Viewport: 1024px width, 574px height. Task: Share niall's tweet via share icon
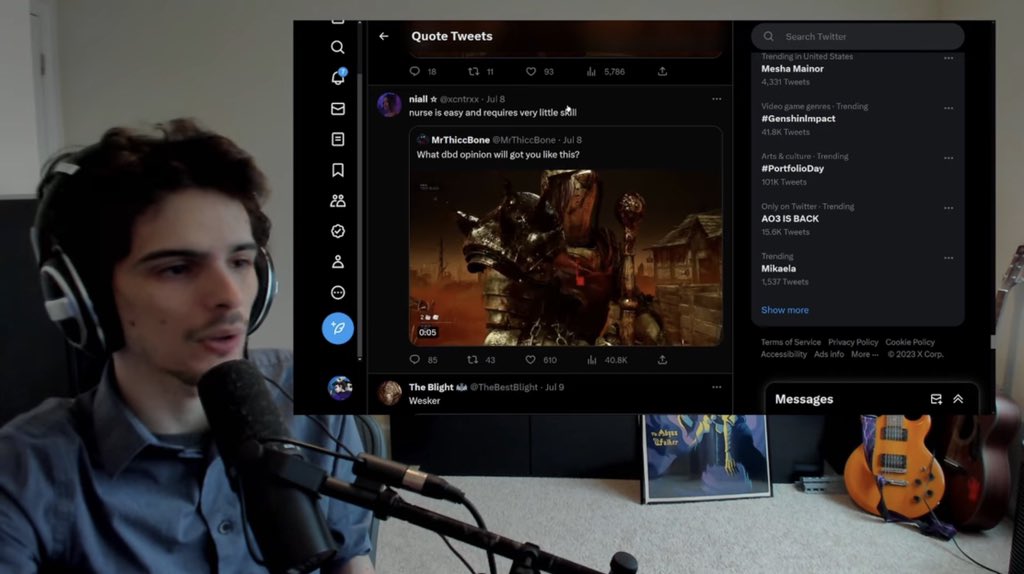coord(662,359)
